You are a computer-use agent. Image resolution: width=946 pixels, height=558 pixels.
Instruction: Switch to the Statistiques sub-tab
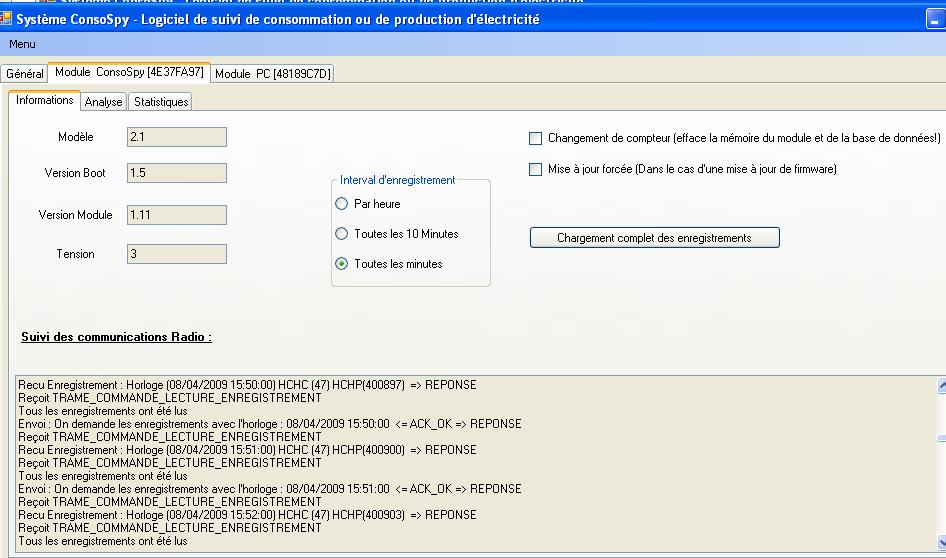[x=160, y=102]
